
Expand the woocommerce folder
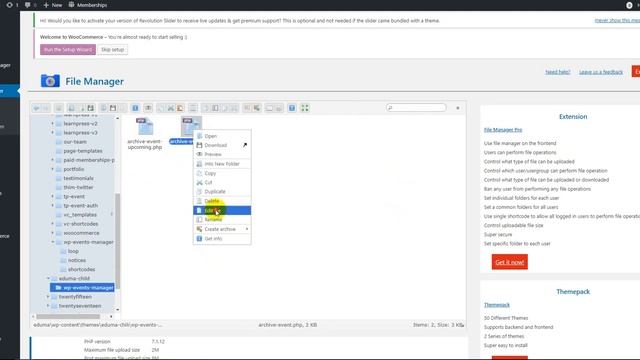(x=52, y=233)
